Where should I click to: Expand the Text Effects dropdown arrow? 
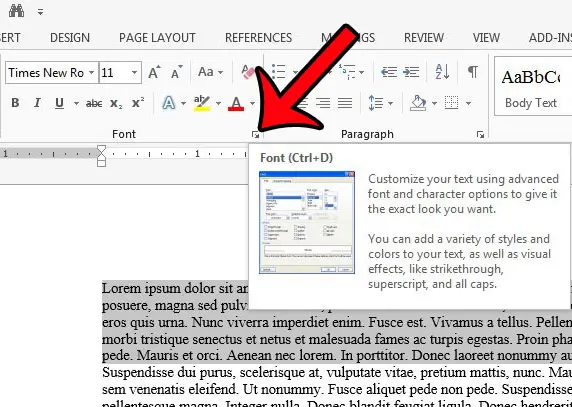point(183,104)
